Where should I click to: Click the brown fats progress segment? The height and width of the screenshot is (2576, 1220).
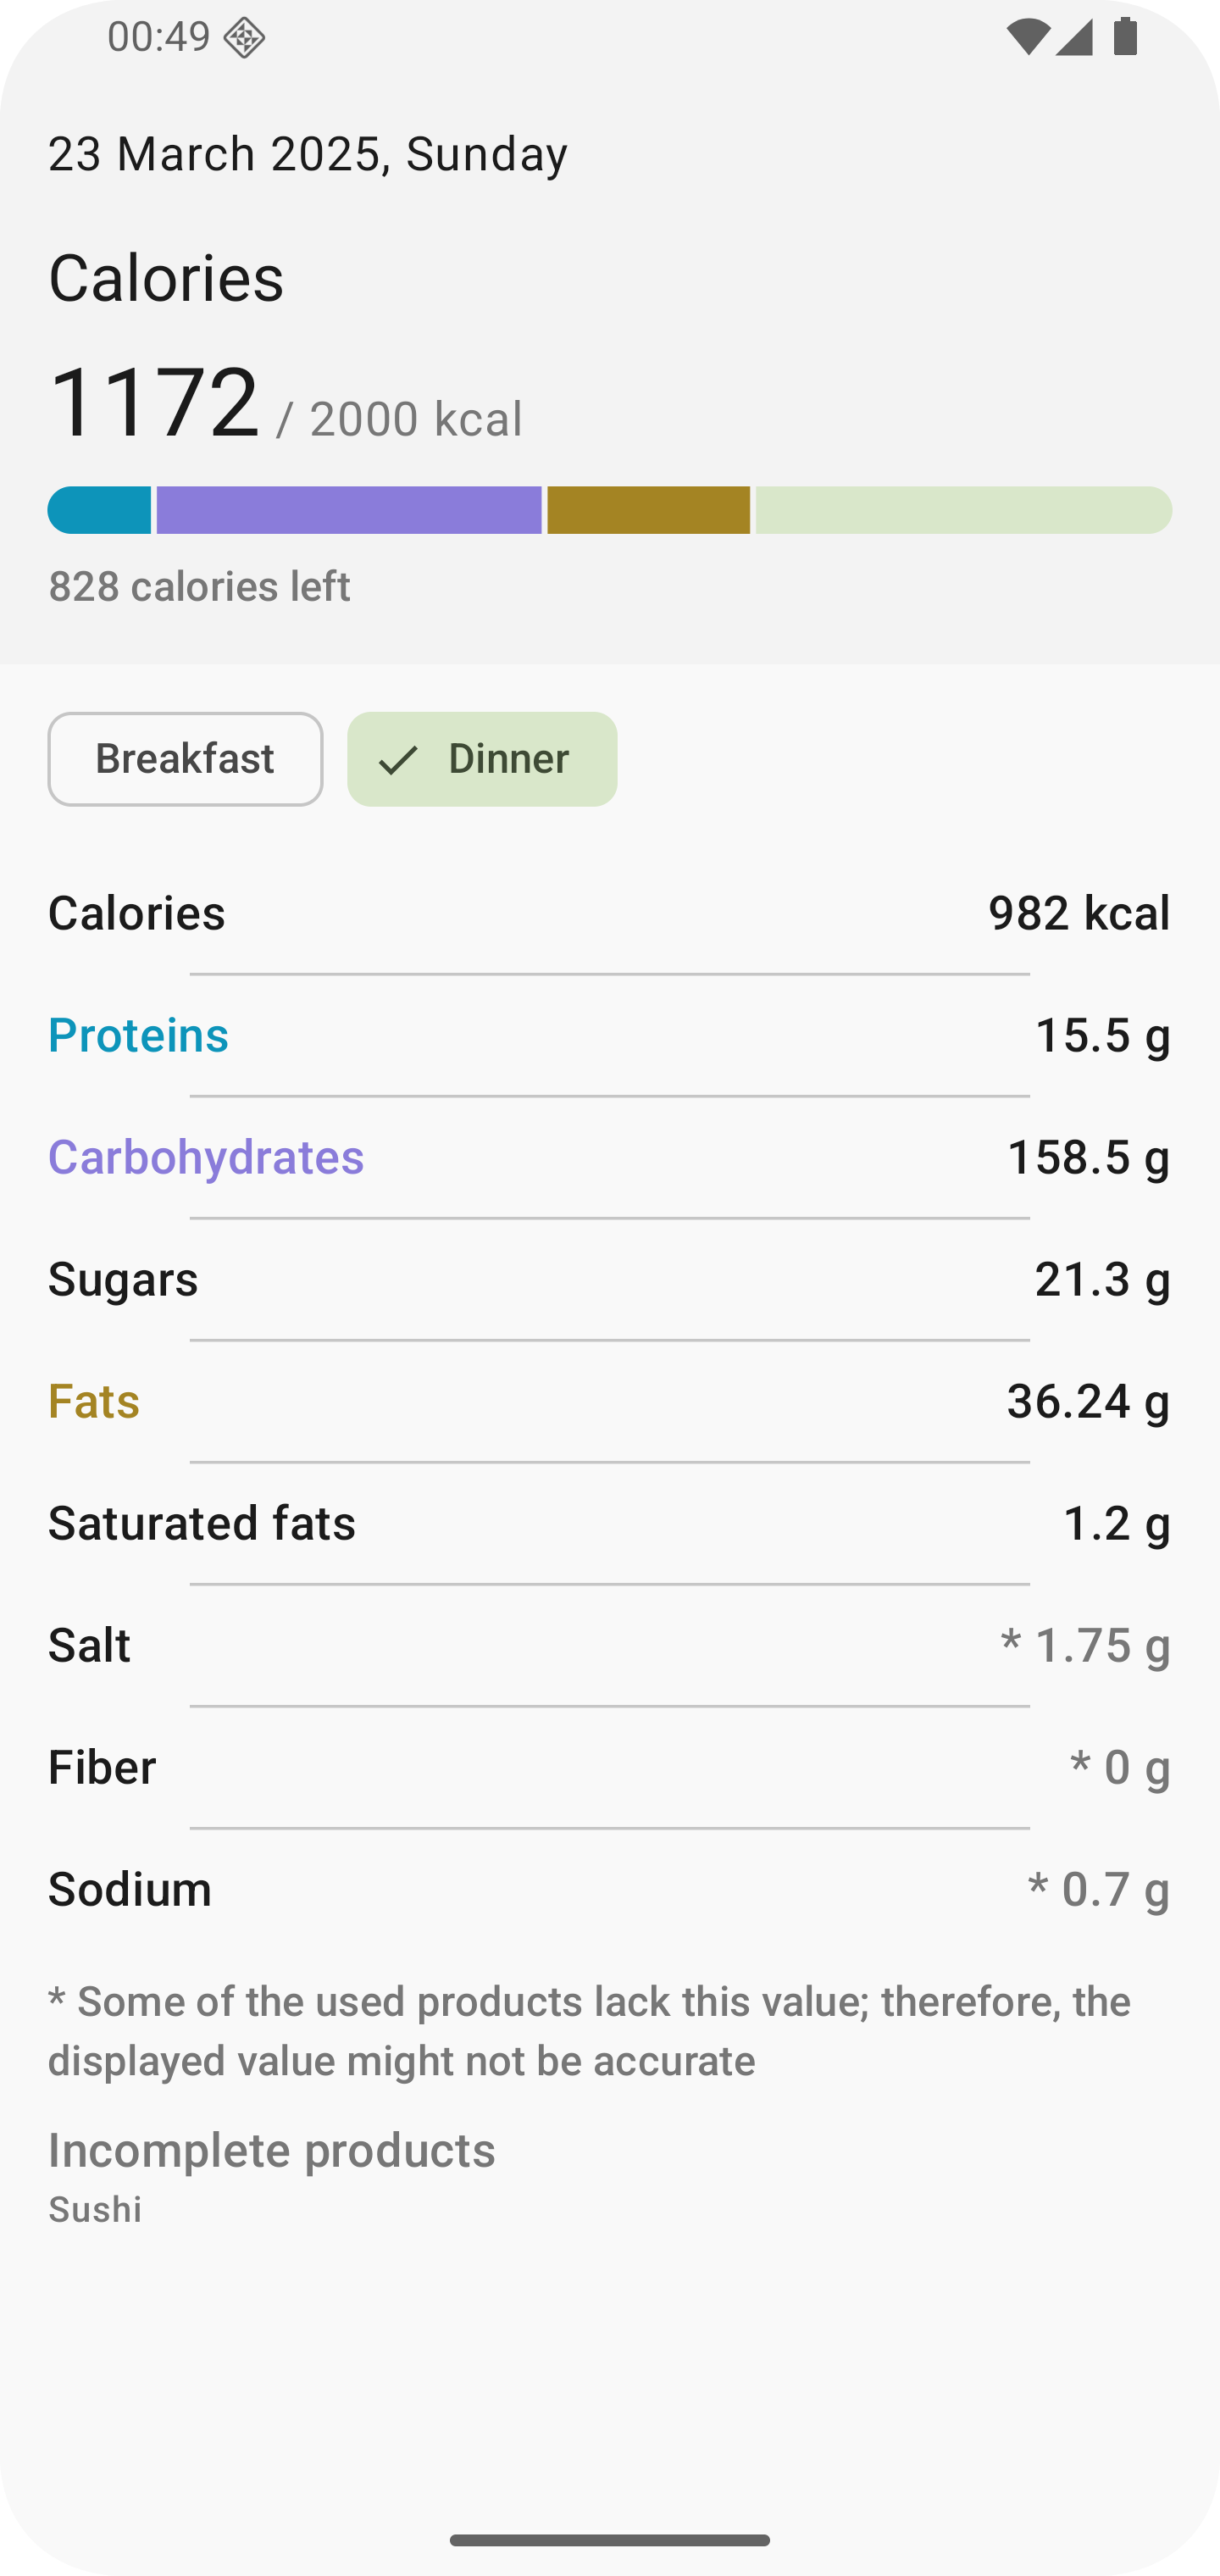pos(648,510)
